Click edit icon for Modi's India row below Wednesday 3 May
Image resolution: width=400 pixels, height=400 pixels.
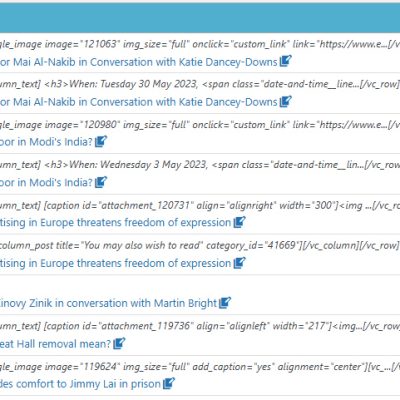click(101, 182)
